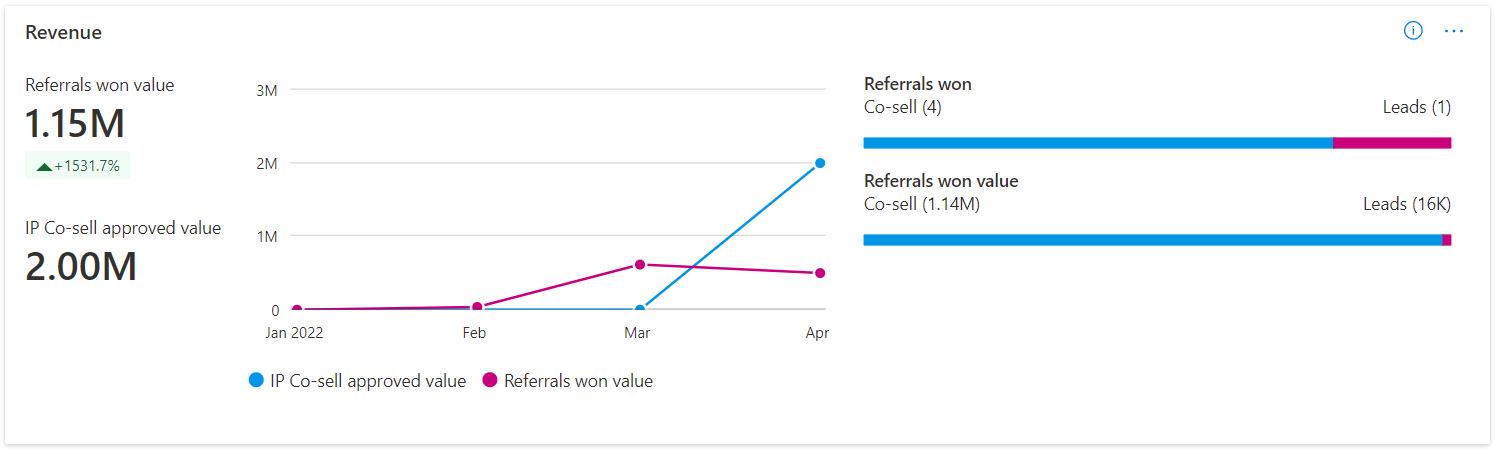Image resolution: width=1495 pixels, height=449 pixels.
Task: Select the April blue data point
Action: 820,163
